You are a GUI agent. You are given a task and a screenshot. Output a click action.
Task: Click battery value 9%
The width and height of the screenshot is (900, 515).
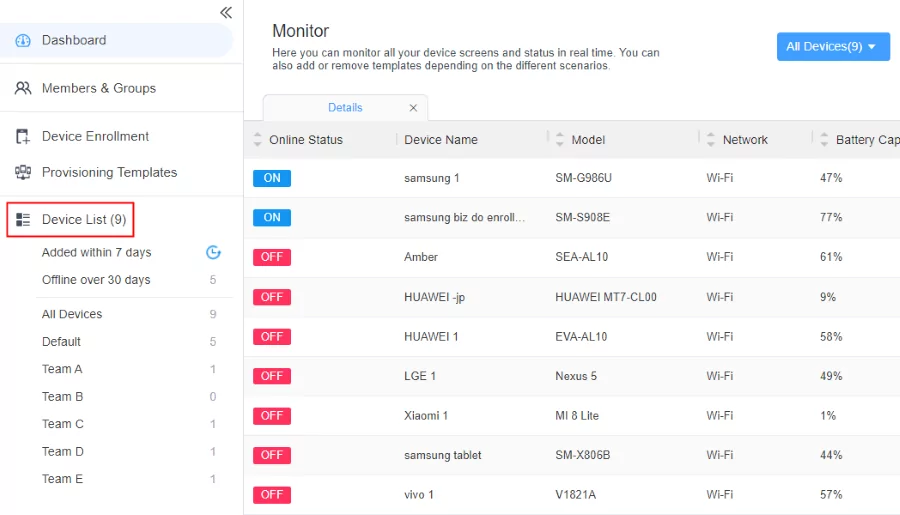point(828,297)
